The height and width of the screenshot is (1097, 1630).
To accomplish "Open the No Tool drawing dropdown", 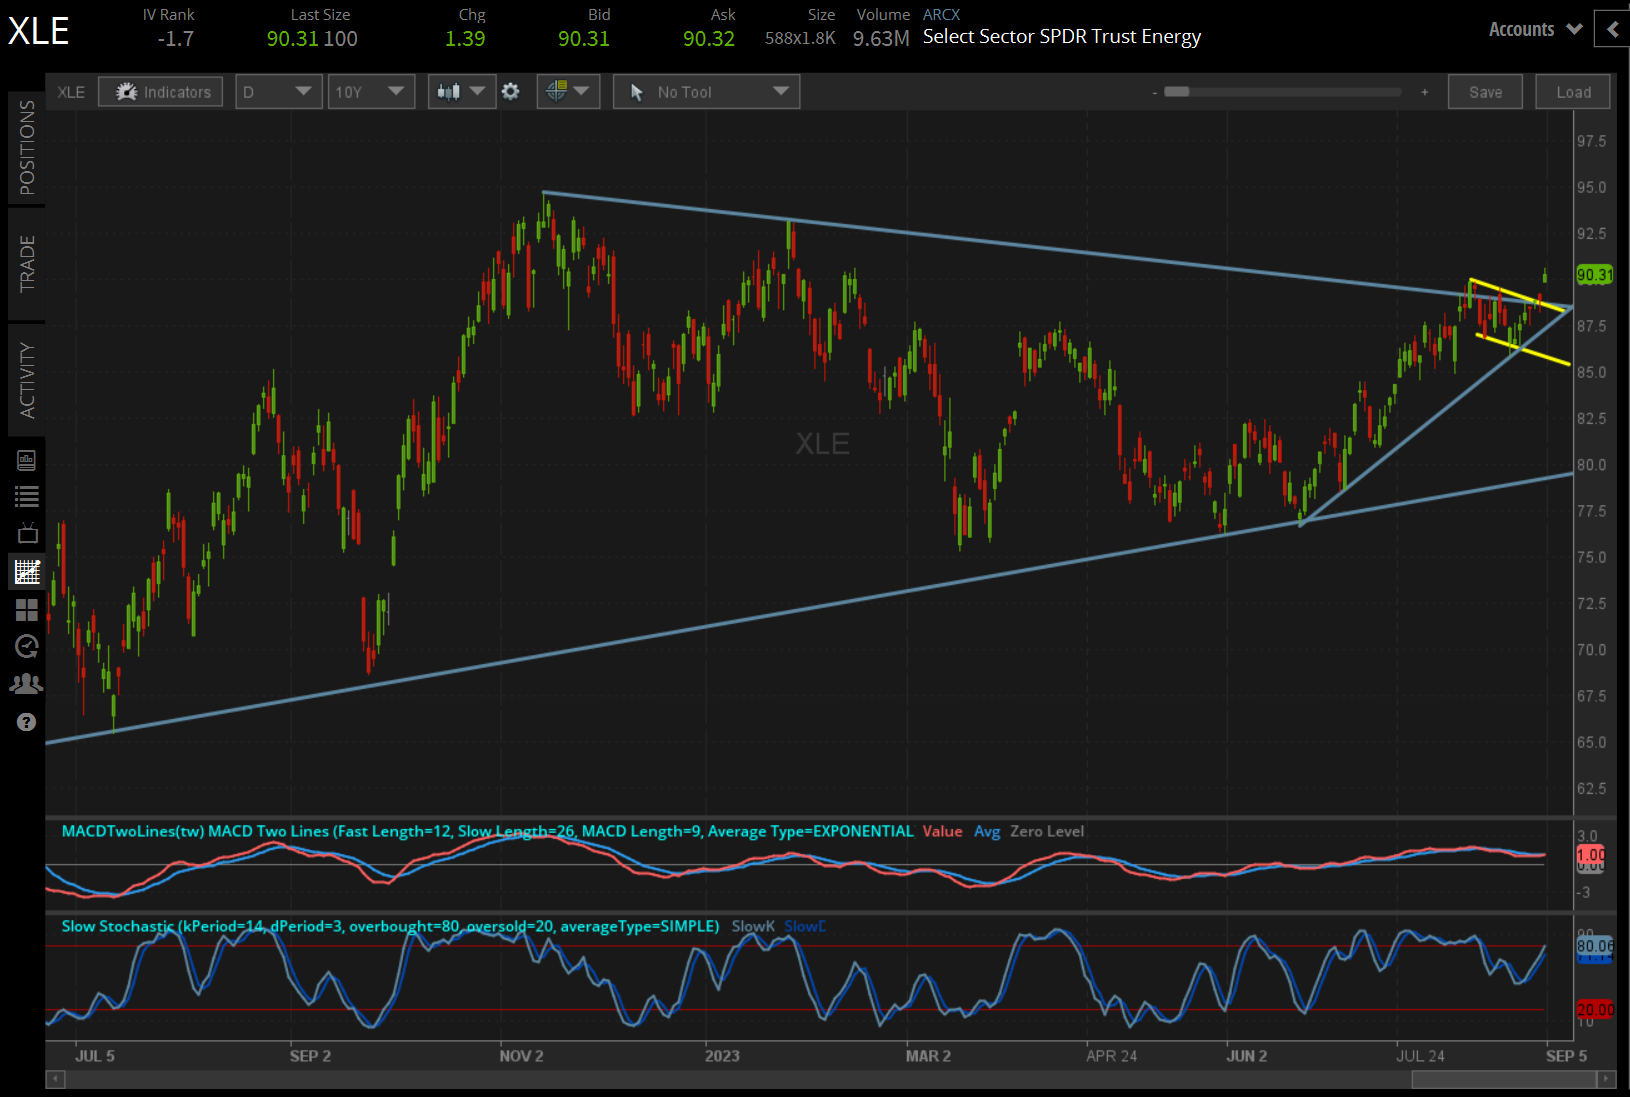I will click(706, 91).
